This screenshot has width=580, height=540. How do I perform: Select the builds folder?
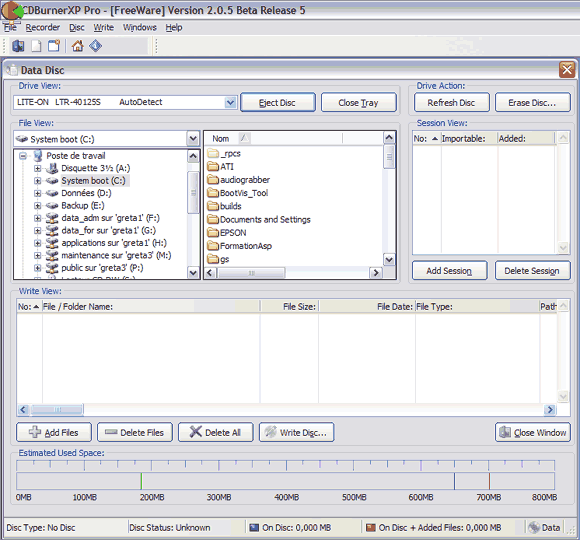coord(230,206)
